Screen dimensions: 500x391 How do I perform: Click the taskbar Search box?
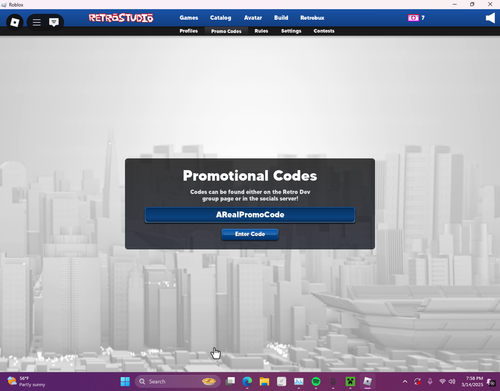(178, 381)
